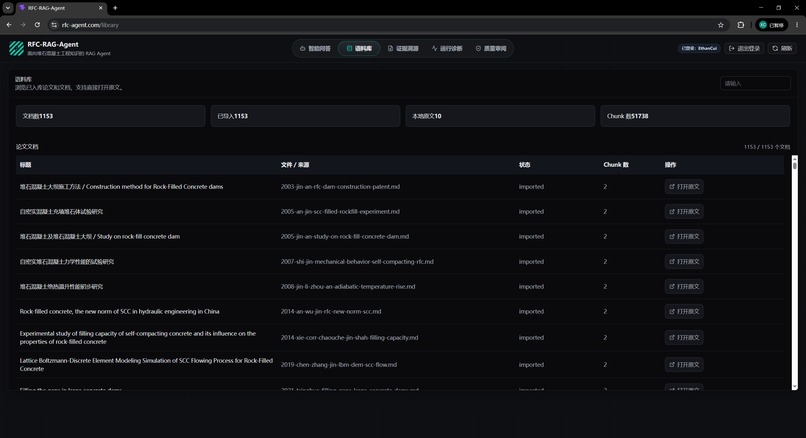This screenshot has width=806, height=438.
Task: Click the browser back arrow
Action: [9, 25]
